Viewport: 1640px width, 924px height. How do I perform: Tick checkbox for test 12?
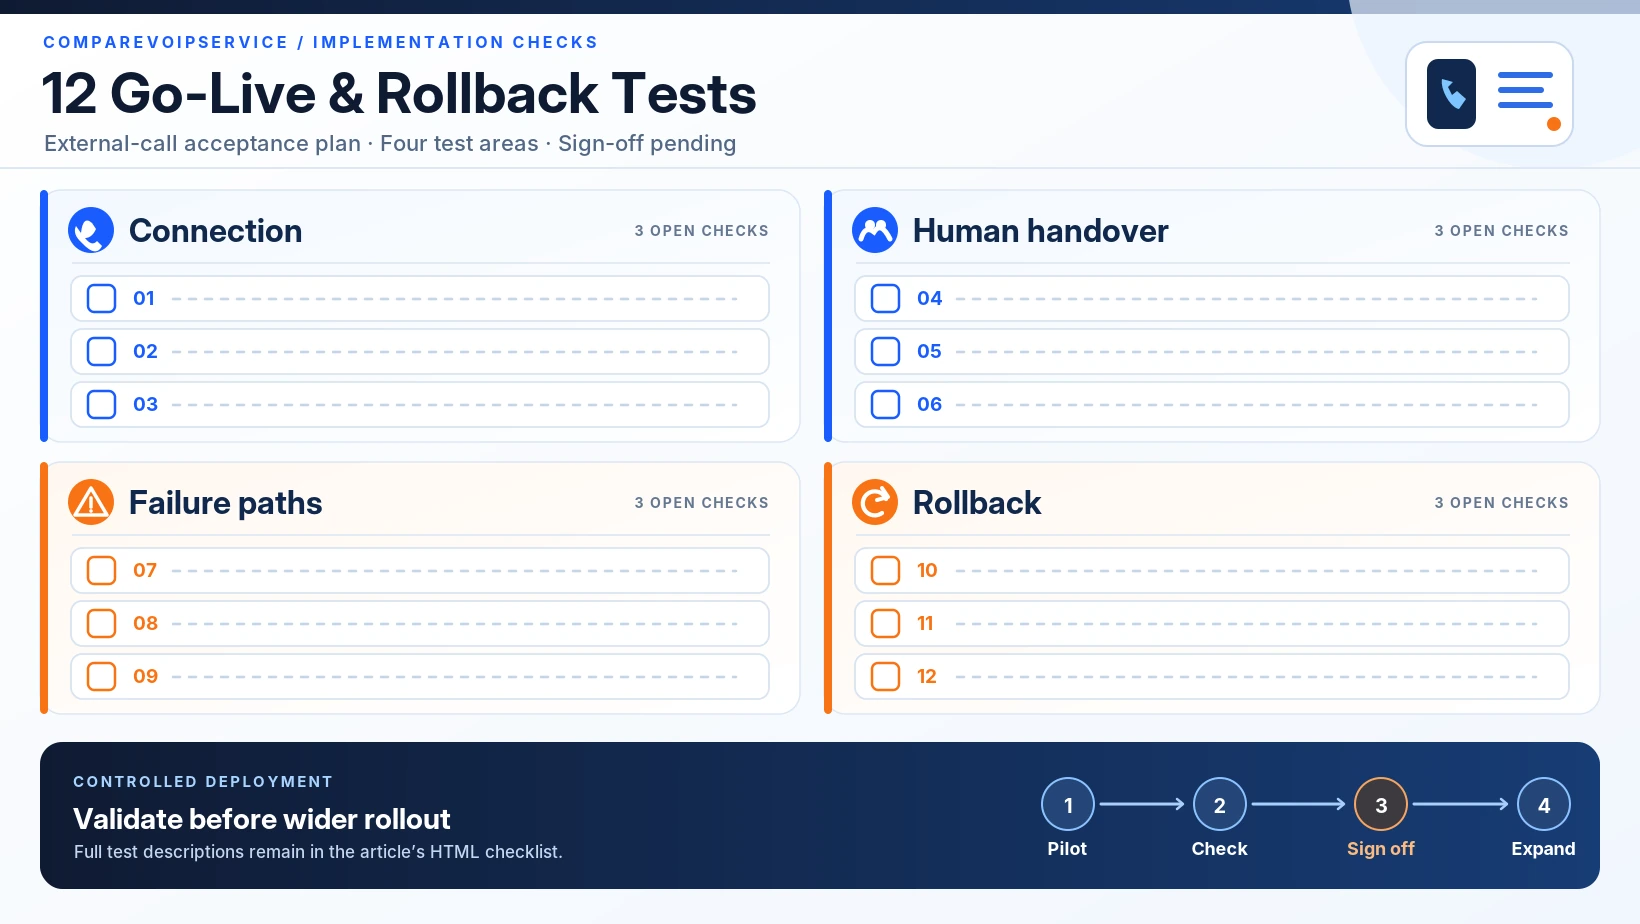click(x=886, y=677)
